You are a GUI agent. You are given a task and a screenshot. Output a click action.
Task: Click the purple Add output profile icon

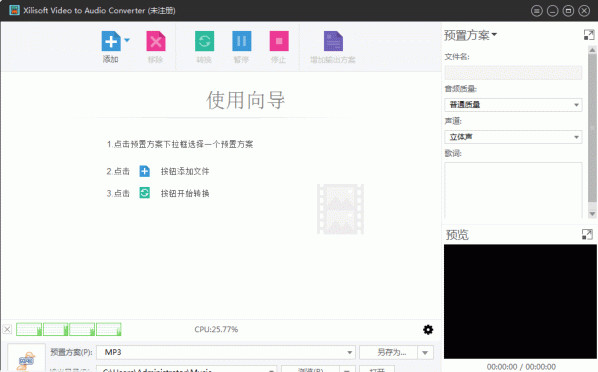[x=333, y=41]
